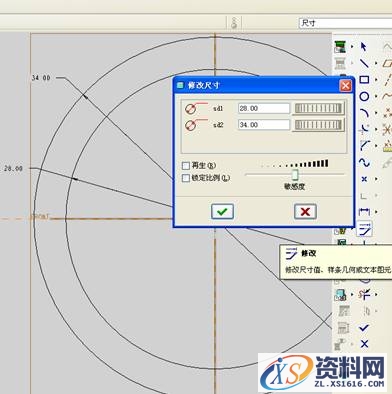Image resolution: width=392 pixels, height=394 pixels.
Task: Click the green top icon in the left toolbar column
Action: (x=340, y=47)
